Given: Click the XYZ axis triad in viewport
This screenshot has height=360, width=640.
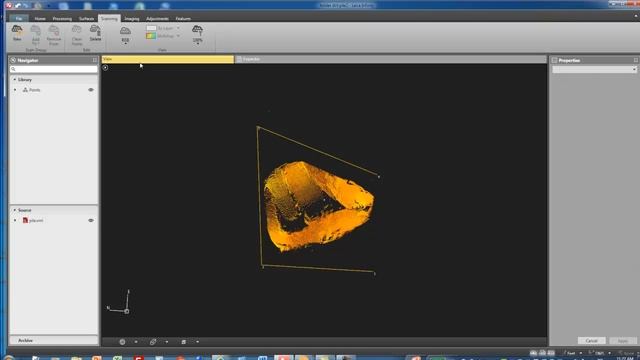Looking at the screenshot, I should click(x=119, y=302).
